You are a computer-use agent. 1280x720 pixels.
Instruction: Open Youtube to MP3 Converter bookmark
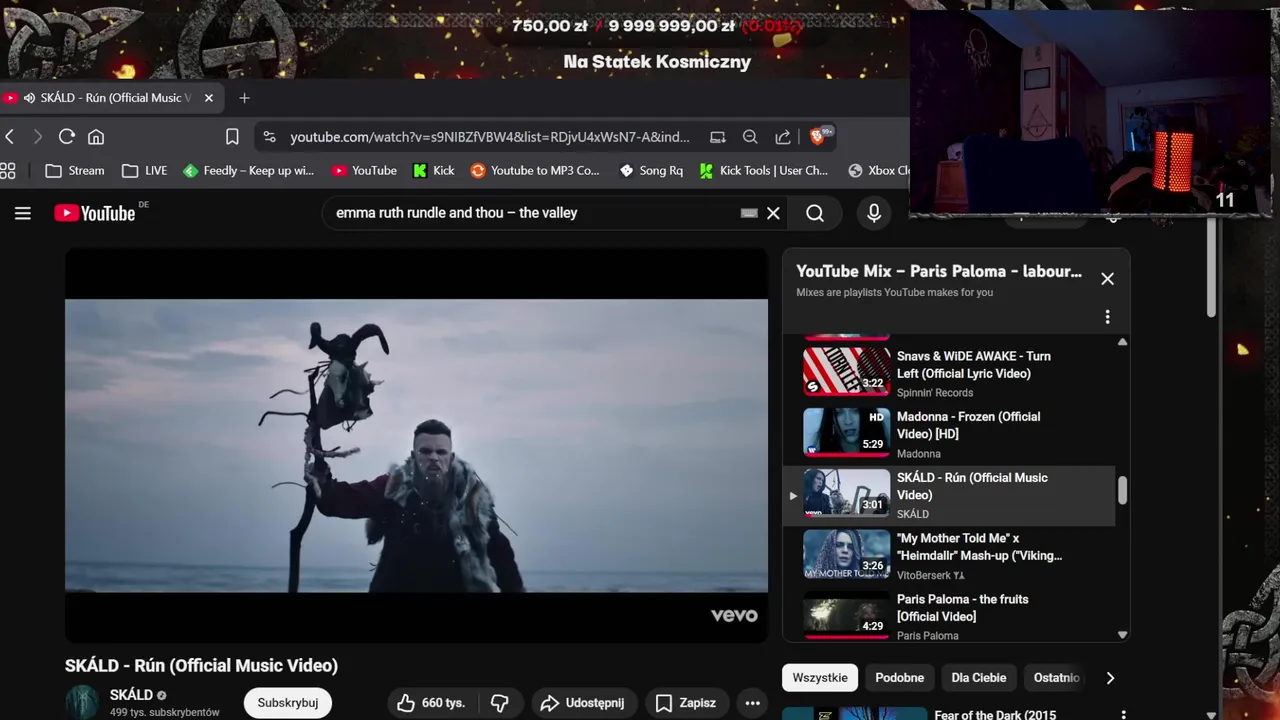535,171
